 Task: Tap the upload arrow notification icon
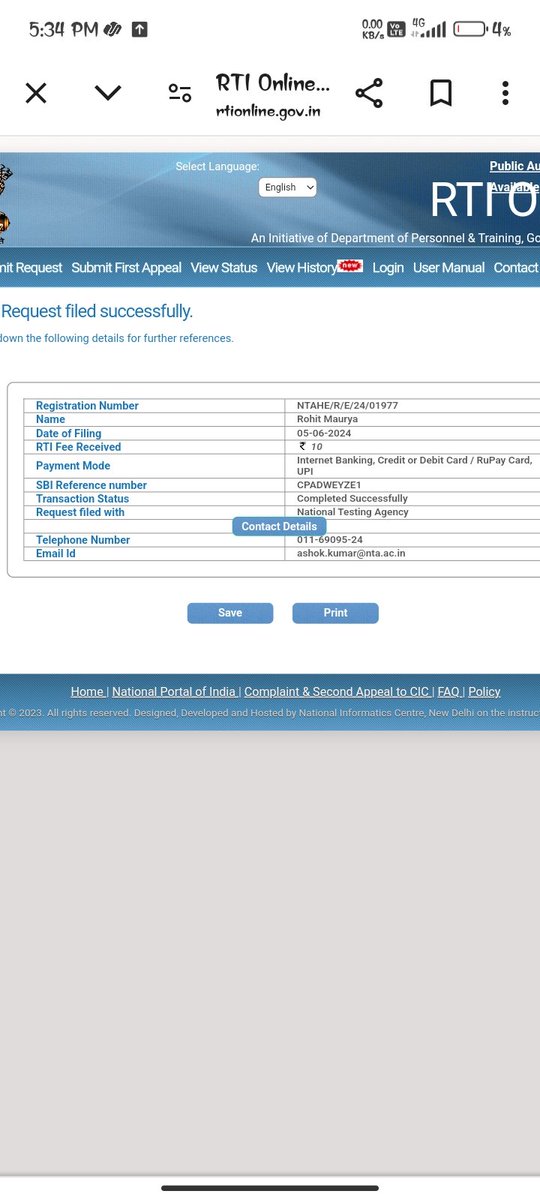139,30
